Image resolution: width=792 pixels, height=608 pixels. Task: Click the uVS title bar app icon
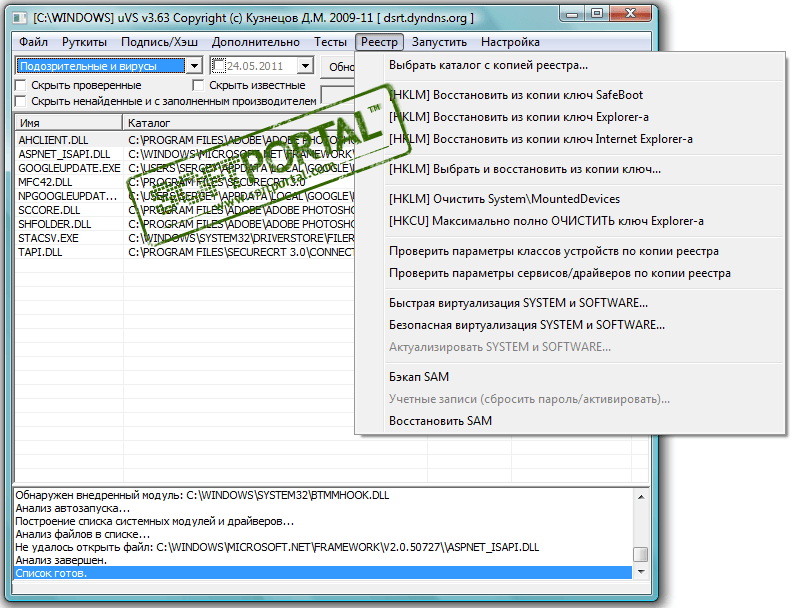click(20, 18)
